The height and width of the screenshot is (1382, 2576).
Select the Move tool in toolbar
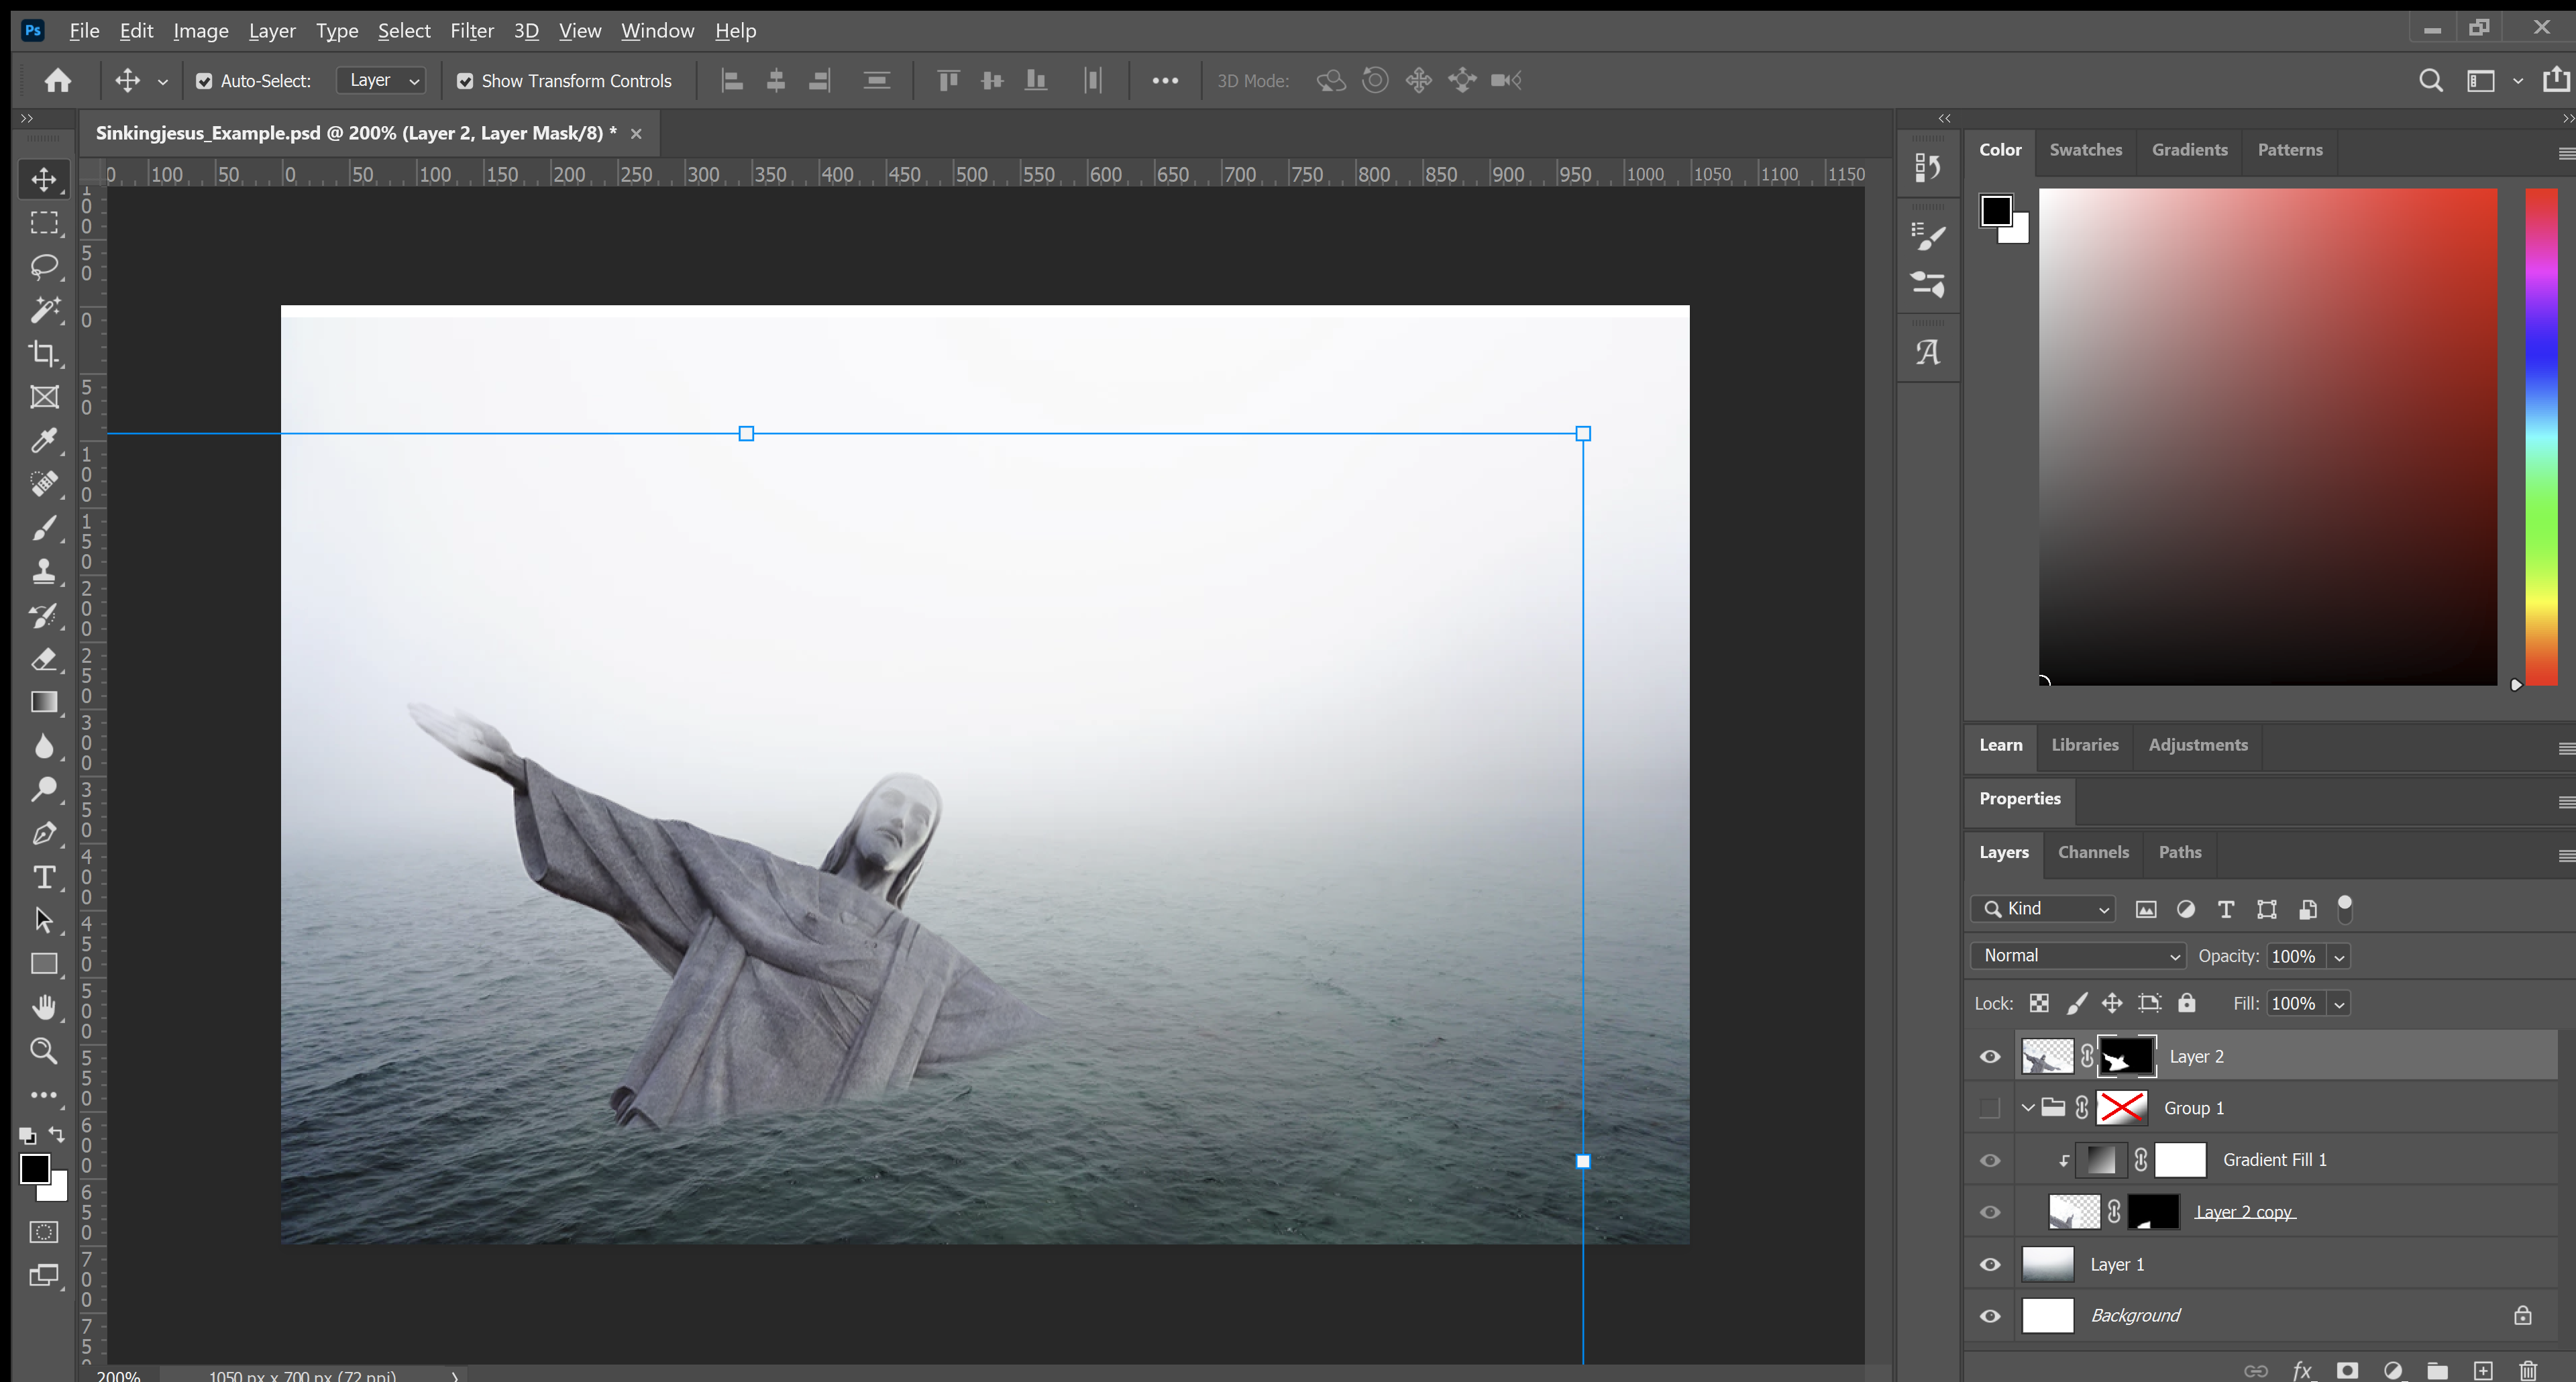coord(44,179)
